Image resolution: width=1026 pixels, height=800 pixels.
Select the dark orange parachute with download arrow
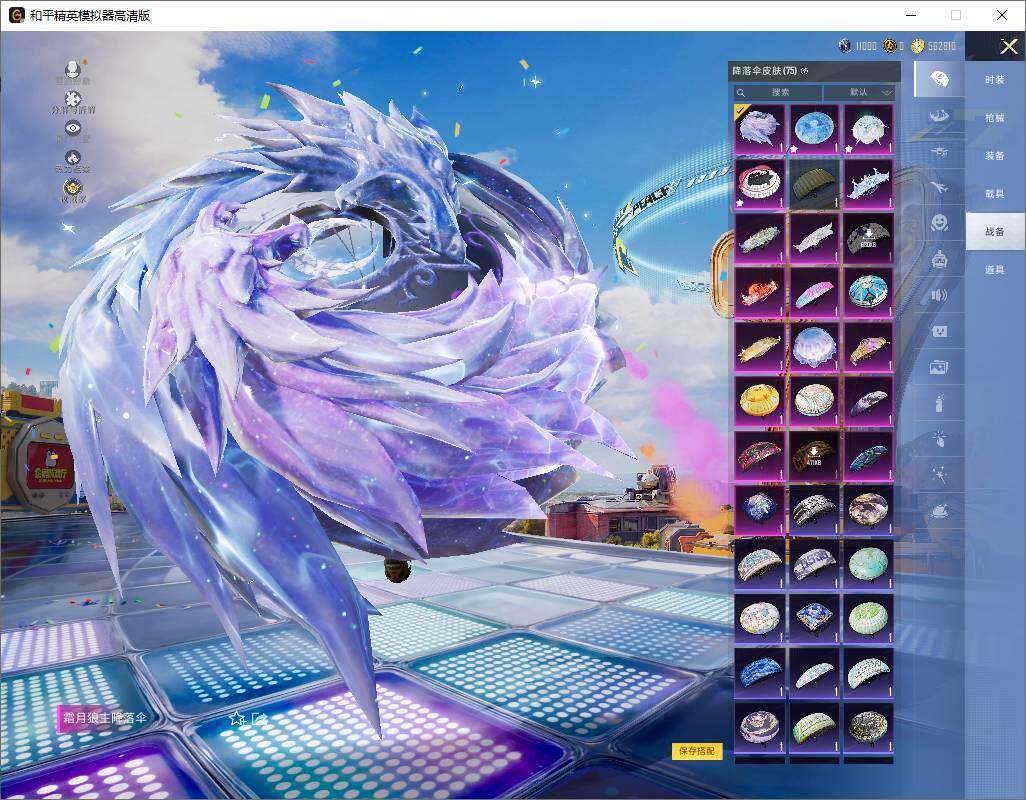pos(814,455)
